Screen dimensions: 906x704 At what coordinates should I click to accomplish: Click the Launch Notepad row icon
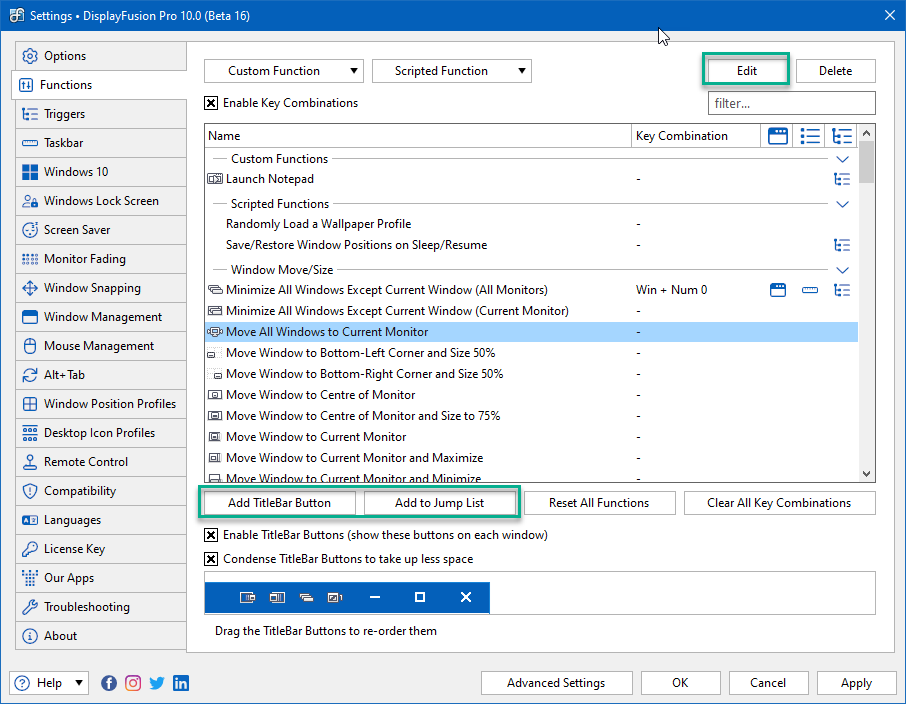215,179
